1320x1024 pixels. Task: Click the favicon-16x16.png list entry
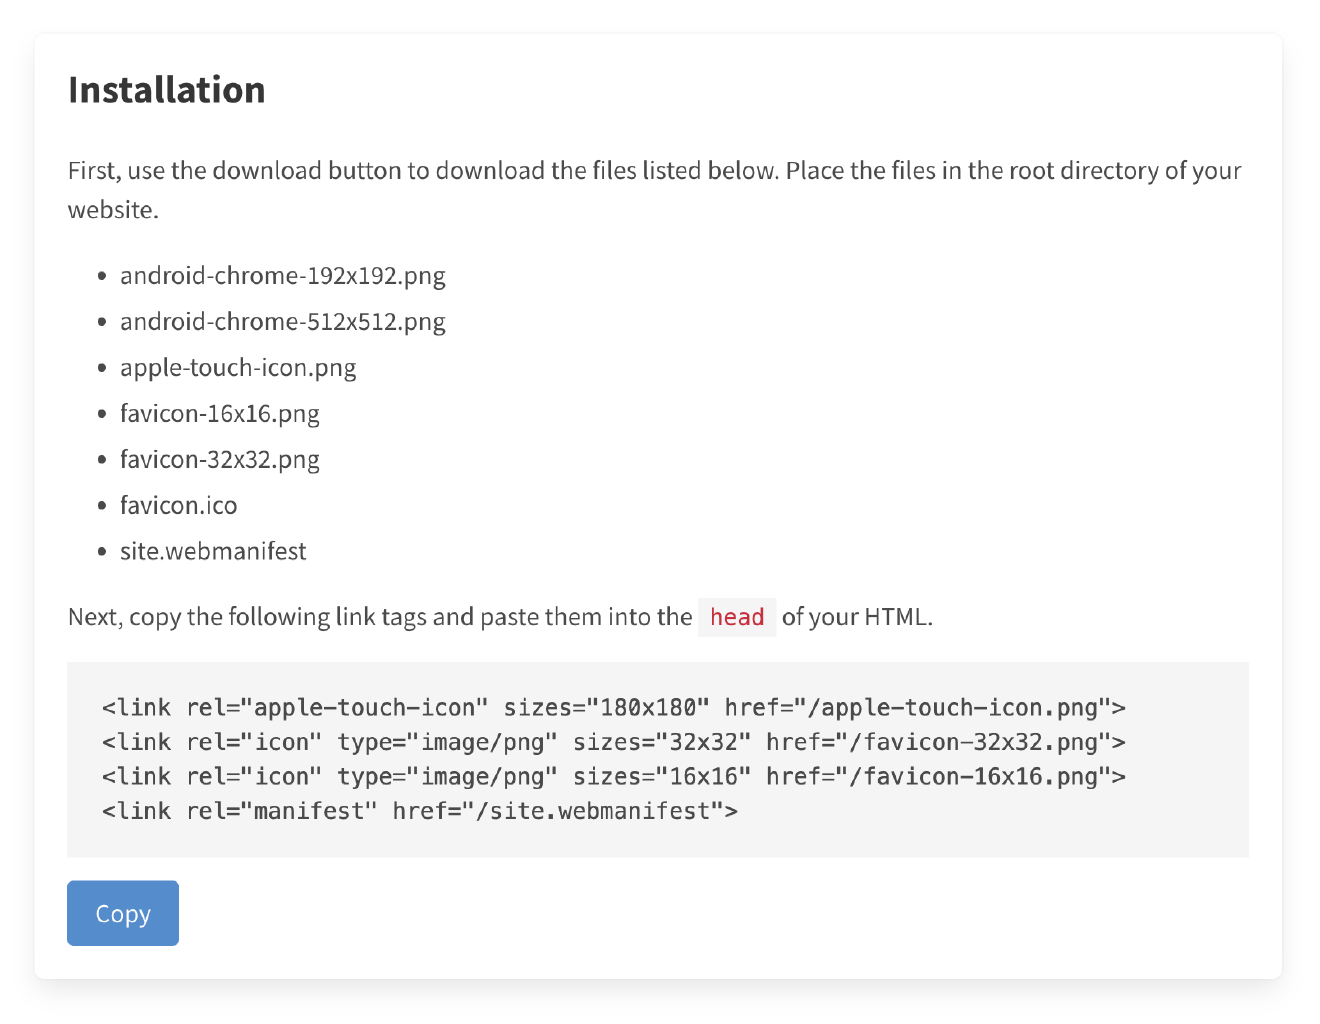(x=219, y=414)
